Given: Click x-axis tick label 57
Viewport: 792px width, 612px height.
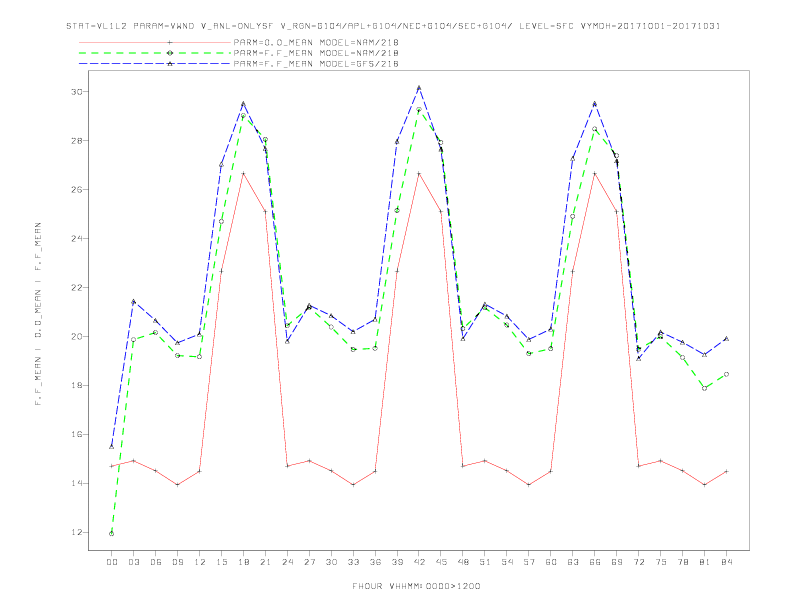Looking at the screenshot, I should 529,562.
